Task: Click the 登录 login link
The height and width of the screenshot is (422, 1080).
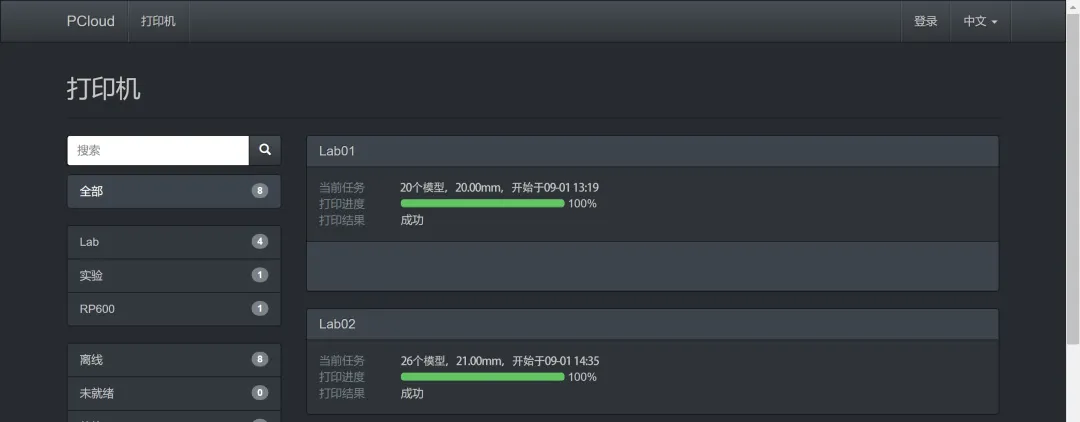Action: [925, 21]
